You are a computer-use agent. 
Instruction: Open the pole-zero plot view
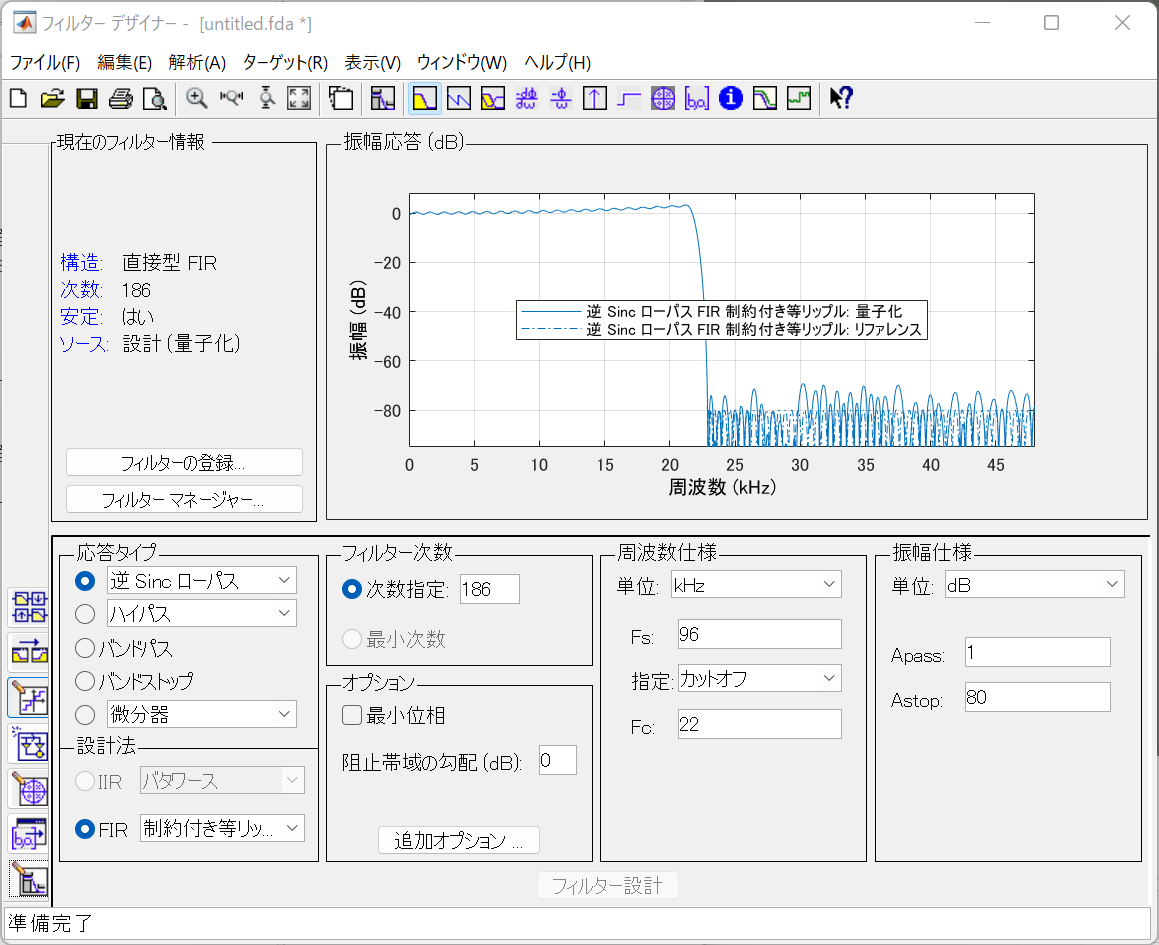click(663, 98)
